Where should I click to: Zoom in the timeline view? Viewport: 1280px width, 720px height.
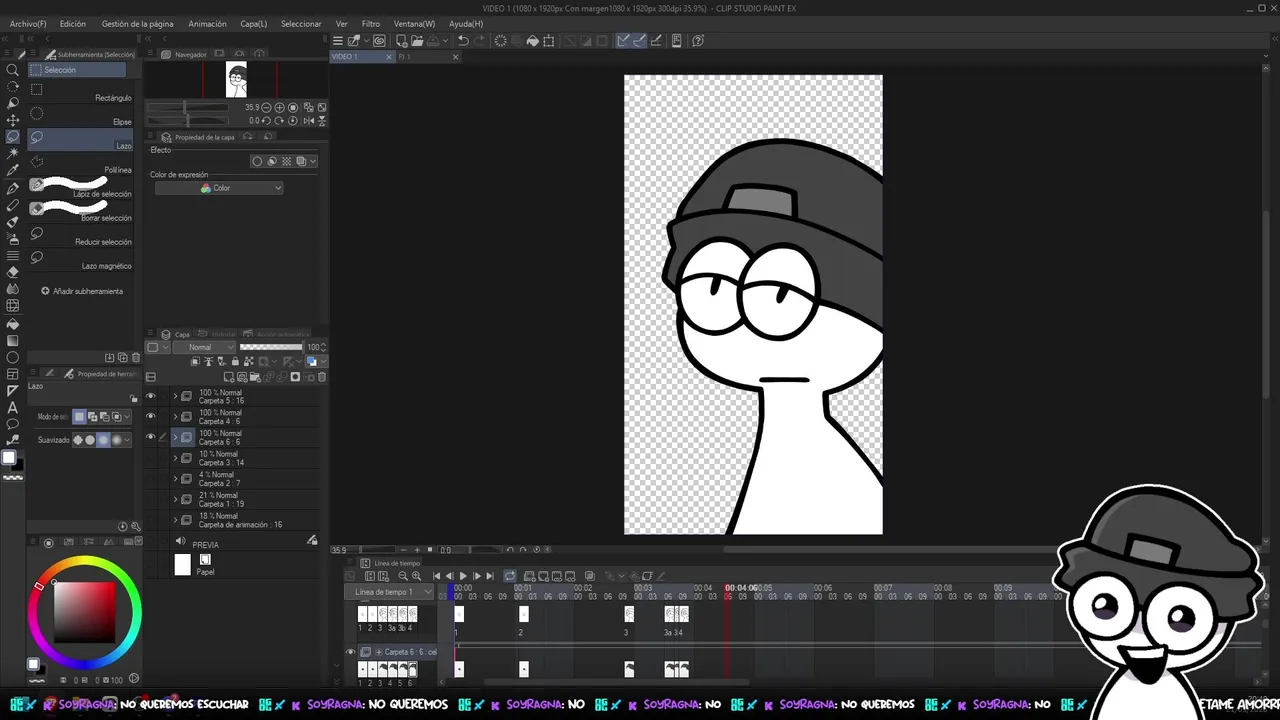coord(417,576)
